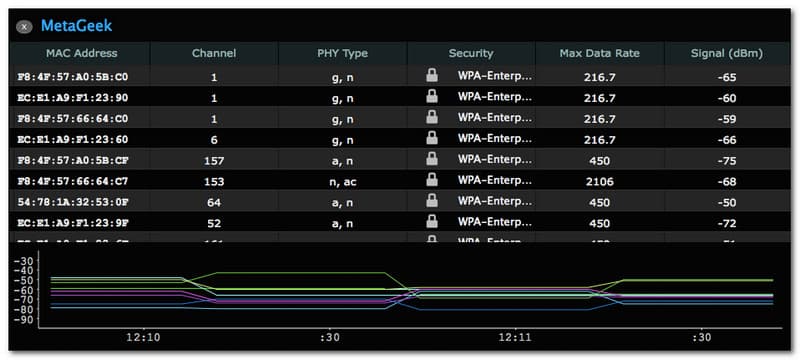800x360 pixels.
Task: Select MAC address F8:4F:57:66:64:C7
Action: pyautogui.click(x=72, y=182)
